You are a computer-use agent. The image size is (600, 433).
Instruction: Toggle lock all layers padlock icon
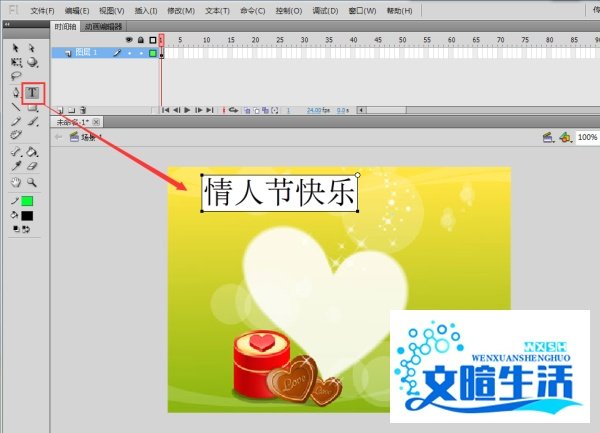141,40
